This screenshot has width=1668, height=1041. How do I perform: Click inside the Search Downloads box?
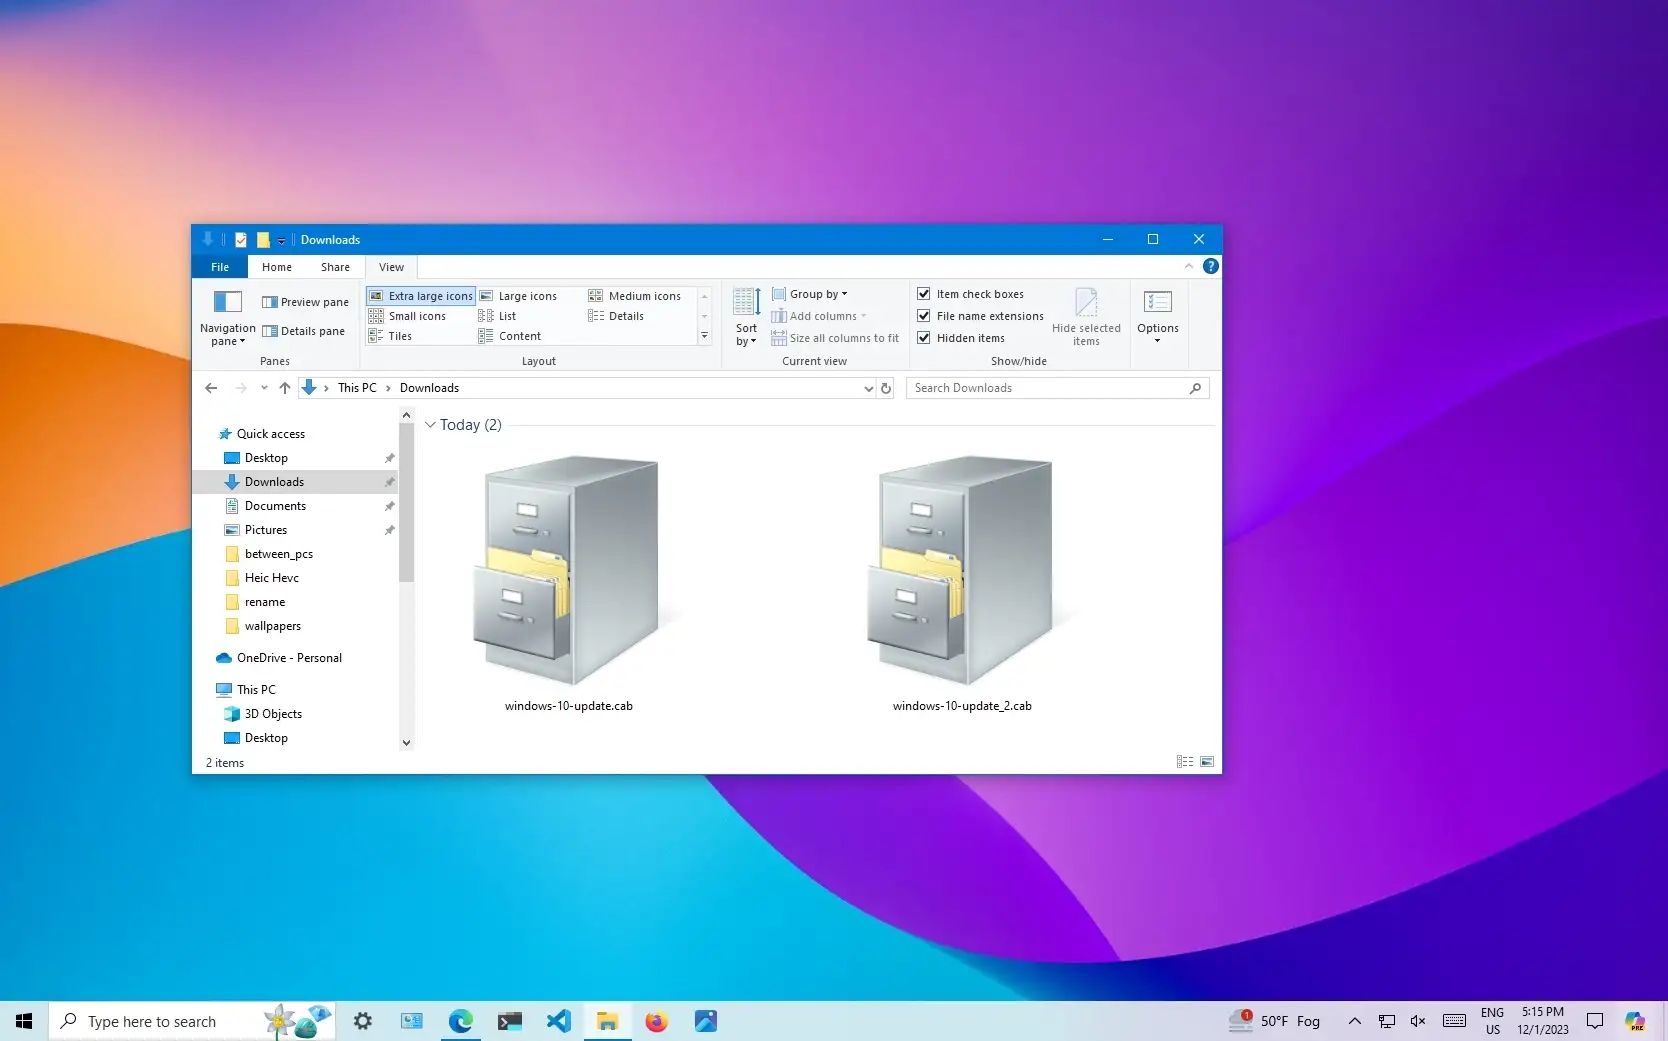coord(1040,388)
